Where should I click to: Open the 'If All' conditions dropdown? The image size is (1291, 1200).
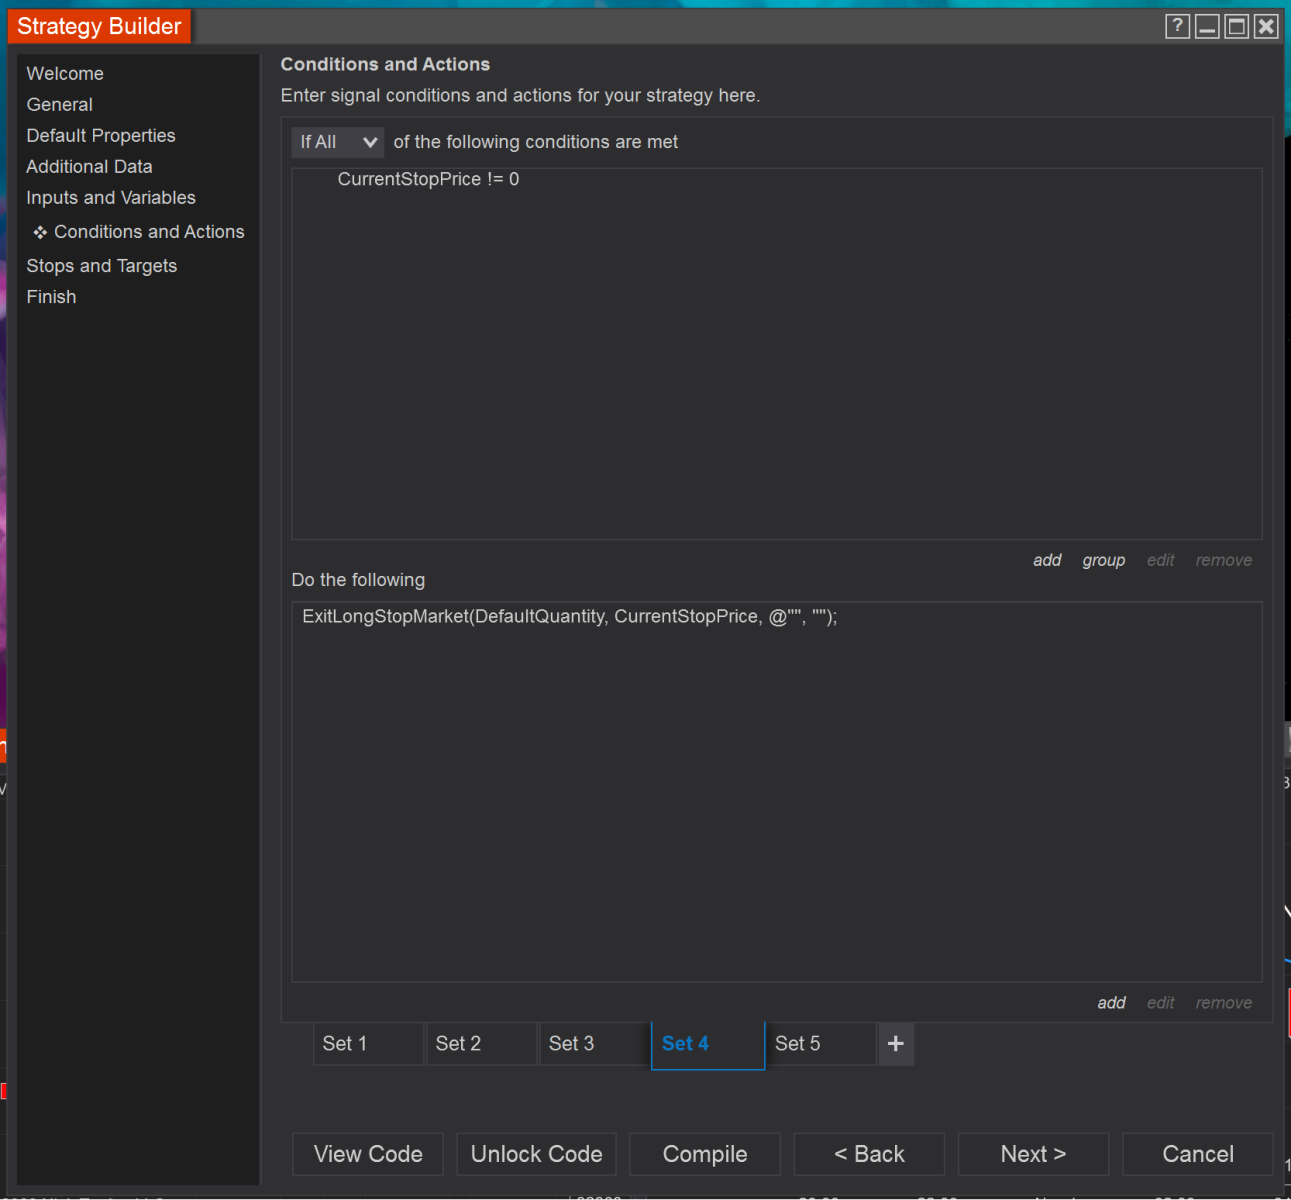338,142
